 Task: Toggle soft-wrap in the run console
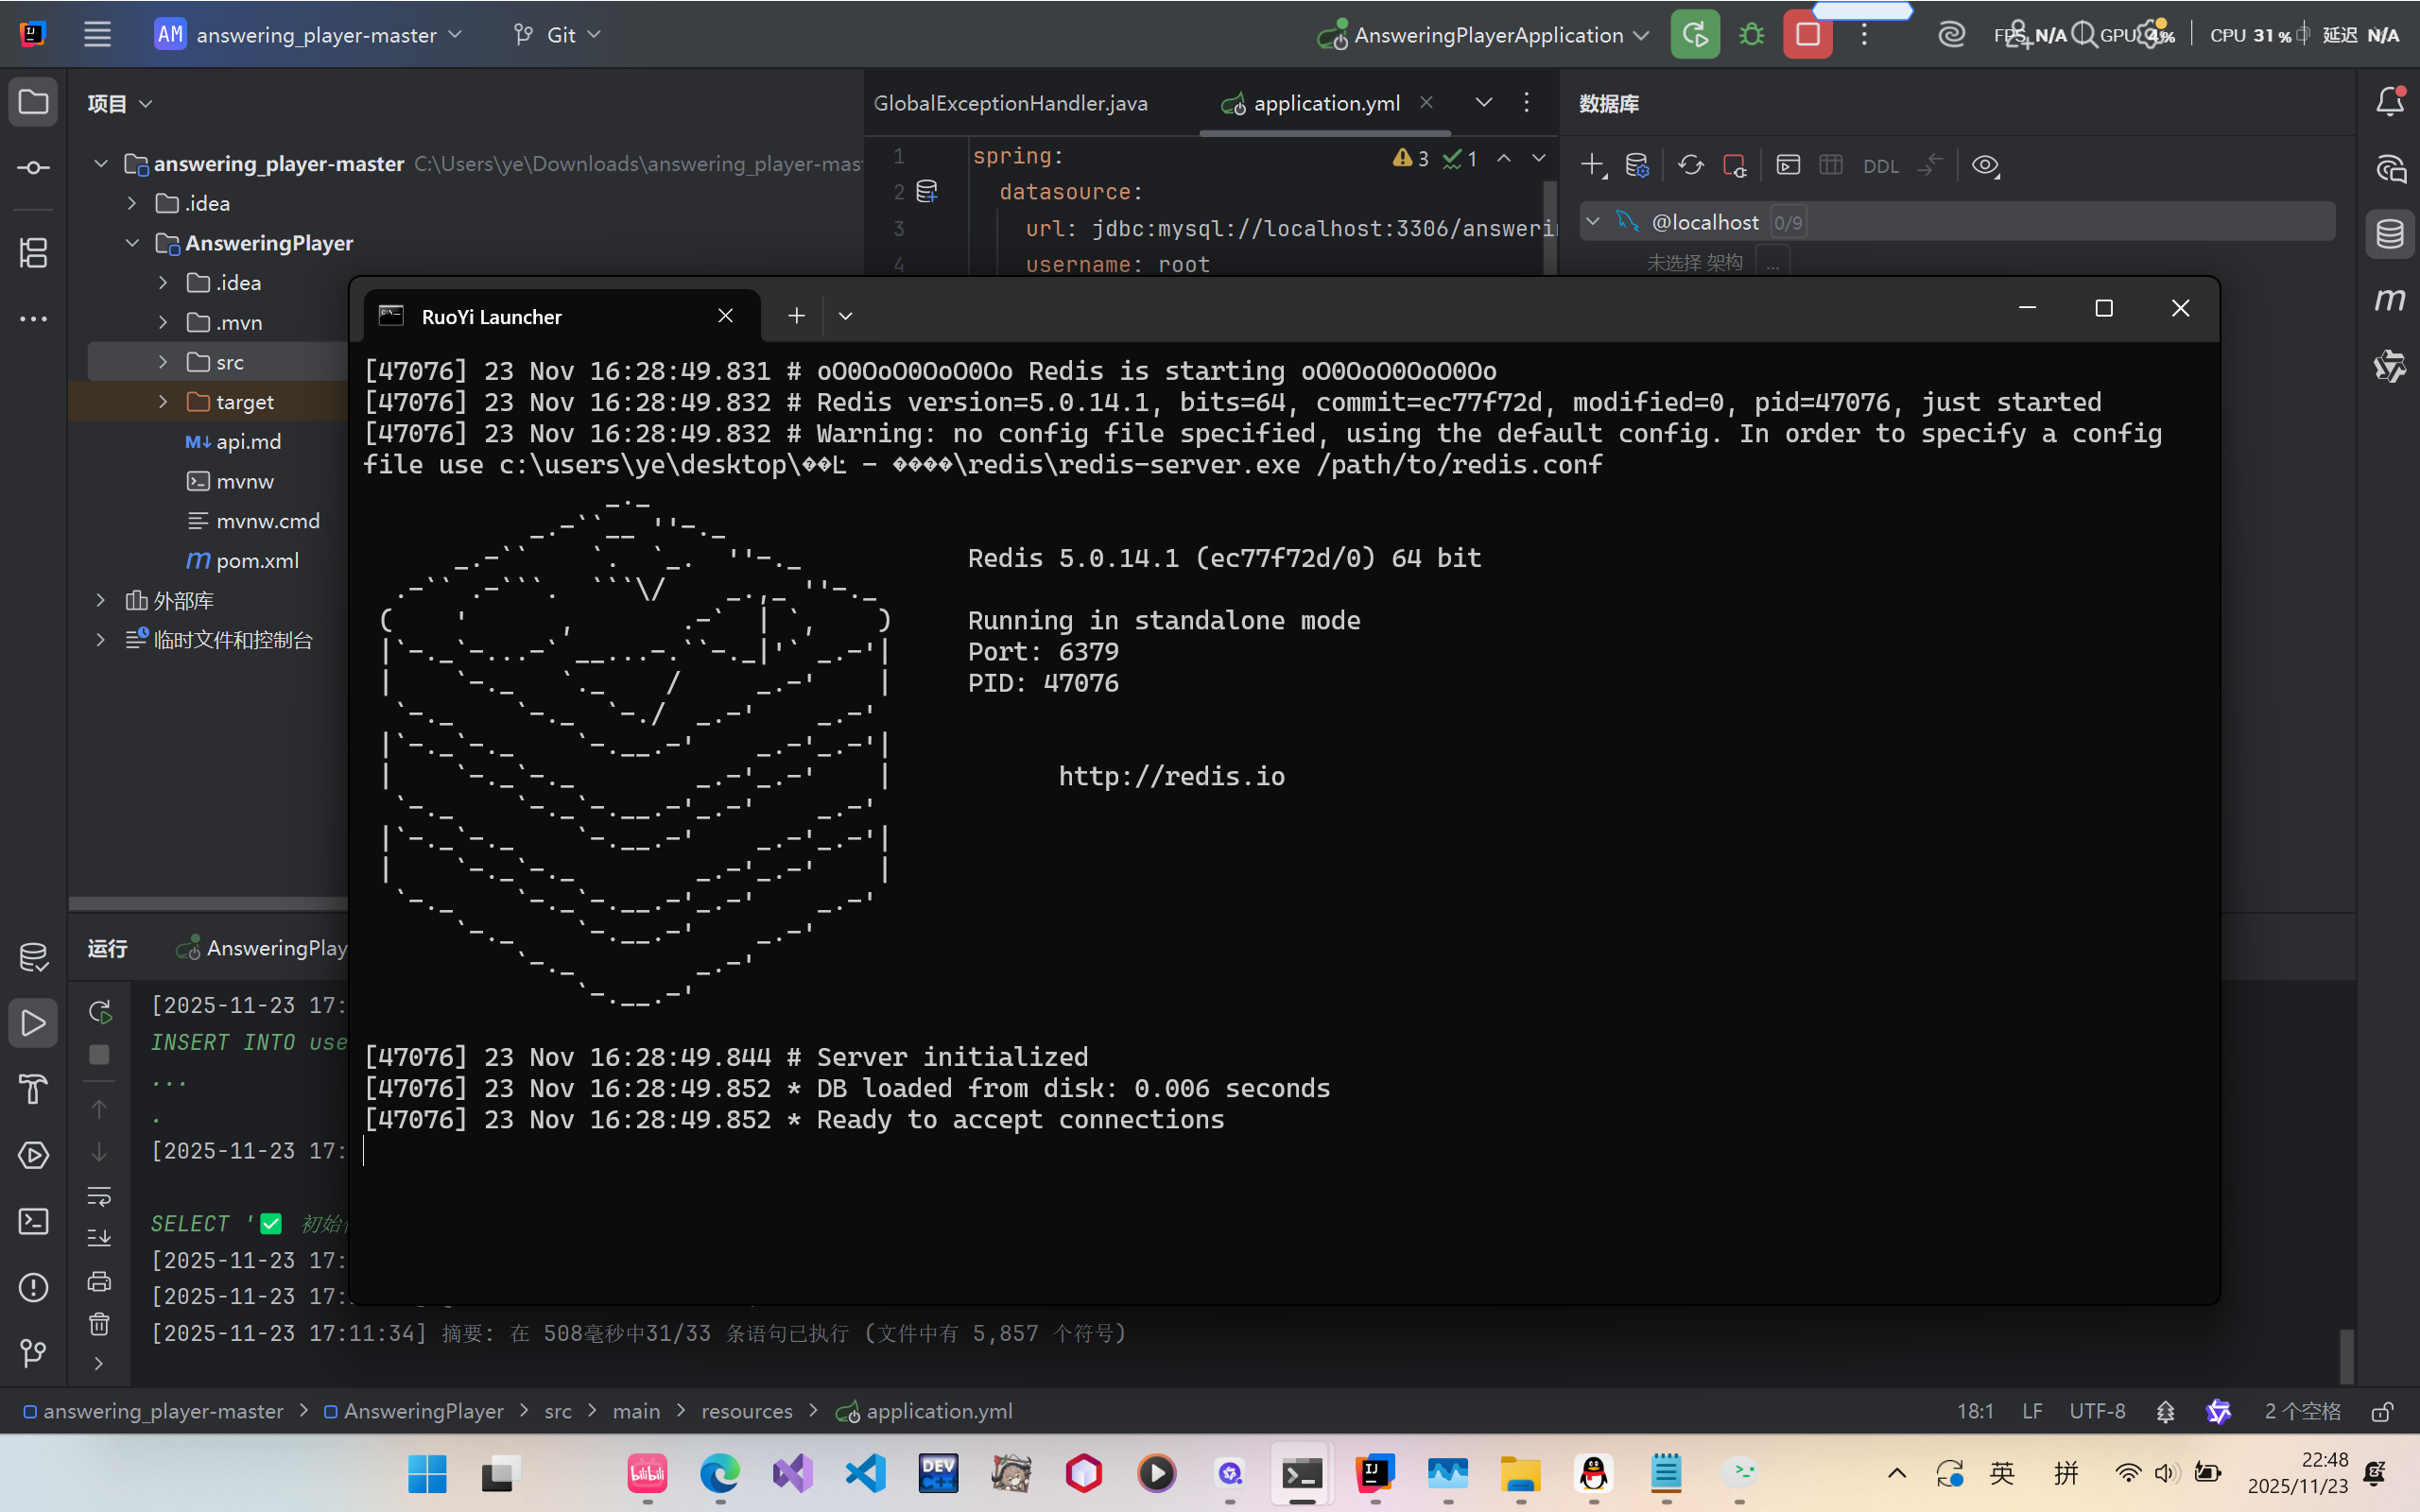(x=99, y=1196)
